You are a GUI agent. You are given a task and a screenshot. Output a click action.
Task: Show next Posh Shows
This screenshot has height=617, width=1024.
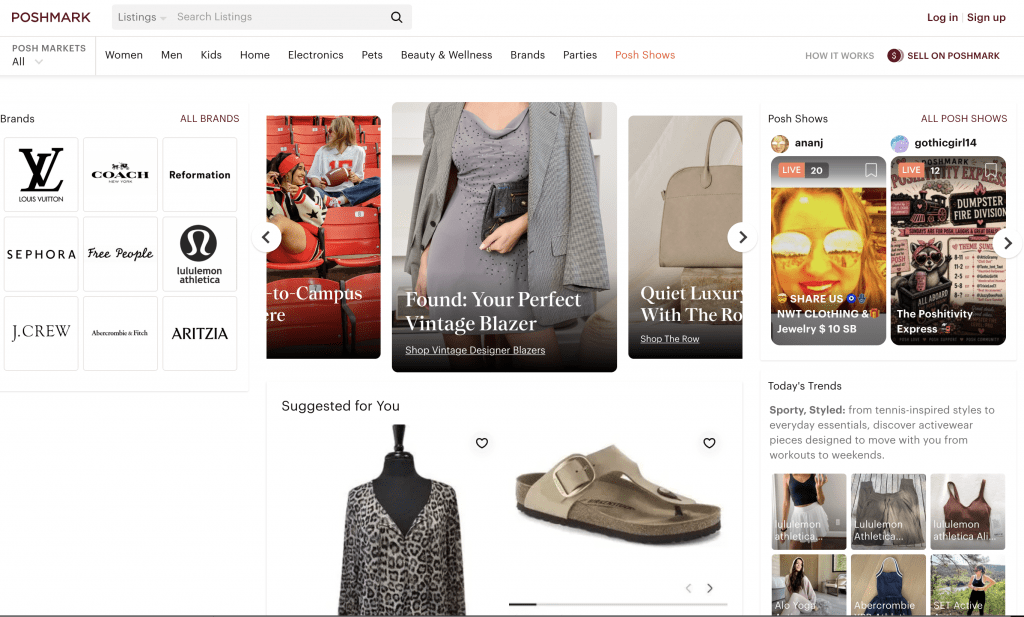click(x=1008, y=243)
